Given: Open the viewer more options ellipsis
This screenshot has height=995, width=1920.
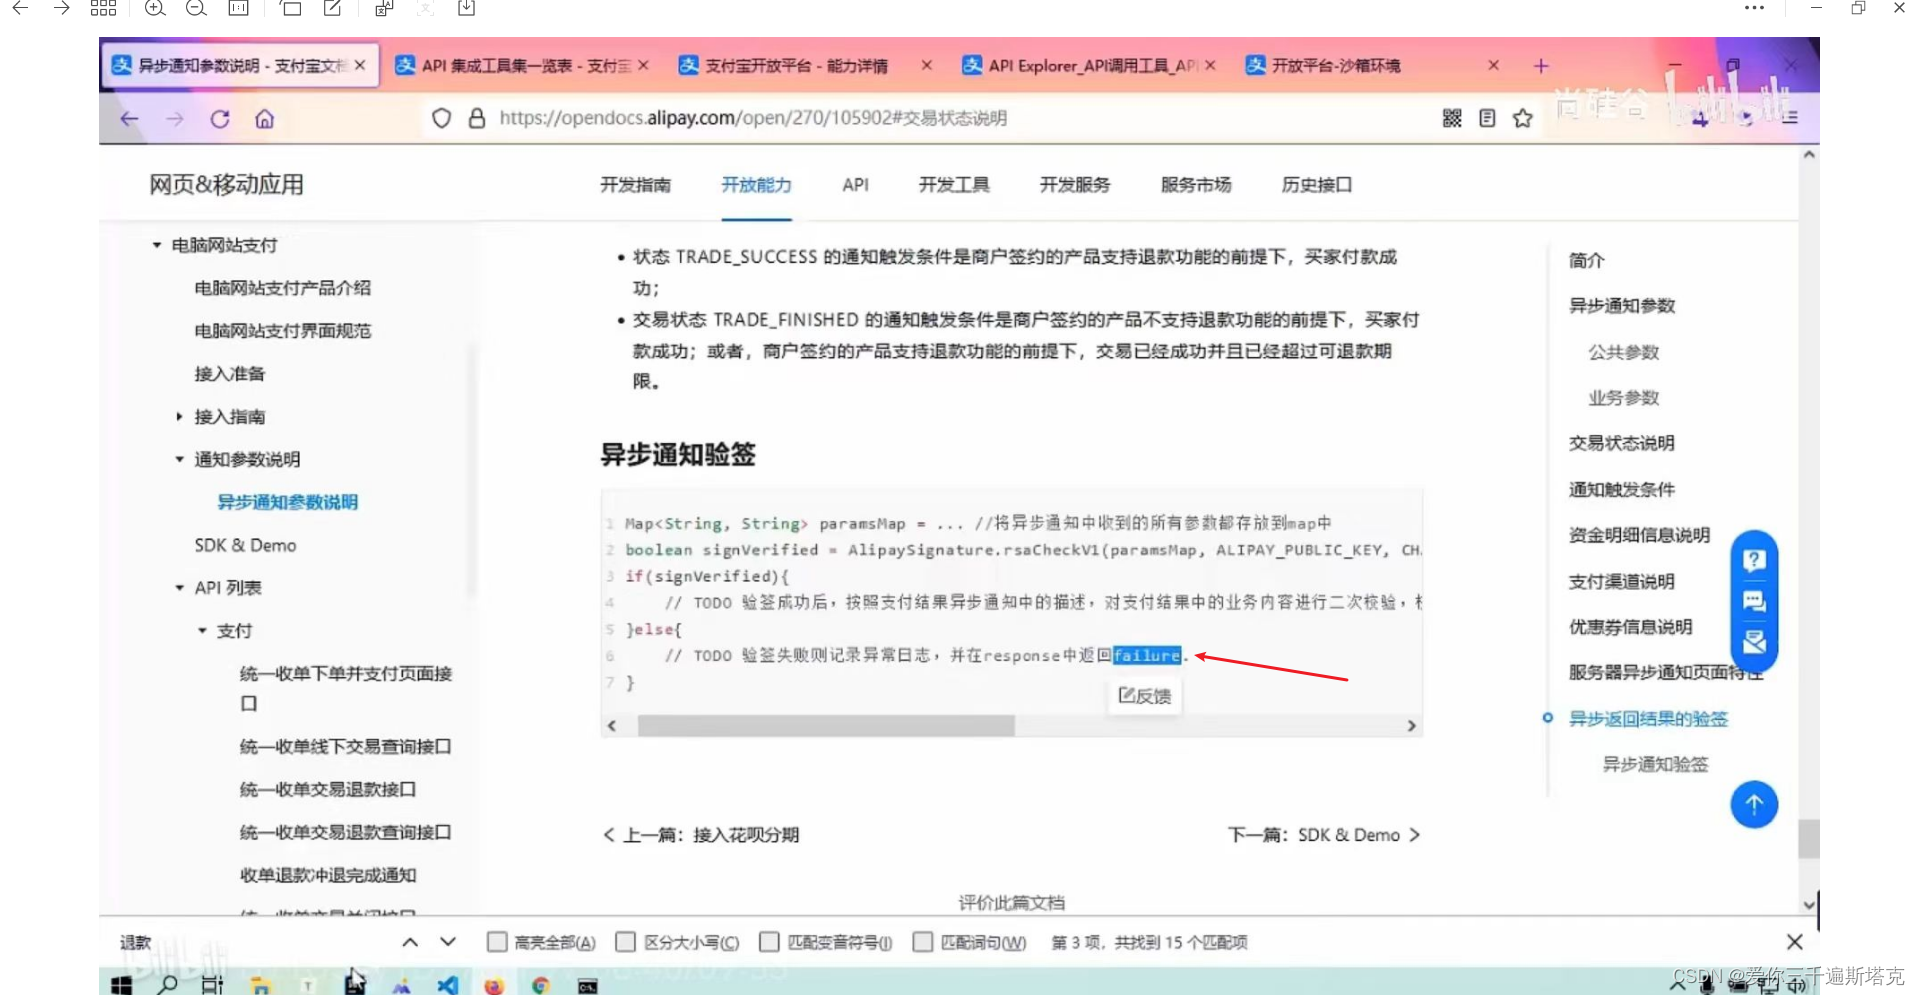Looking at the screenshot, I should (x=1754, y=8).
